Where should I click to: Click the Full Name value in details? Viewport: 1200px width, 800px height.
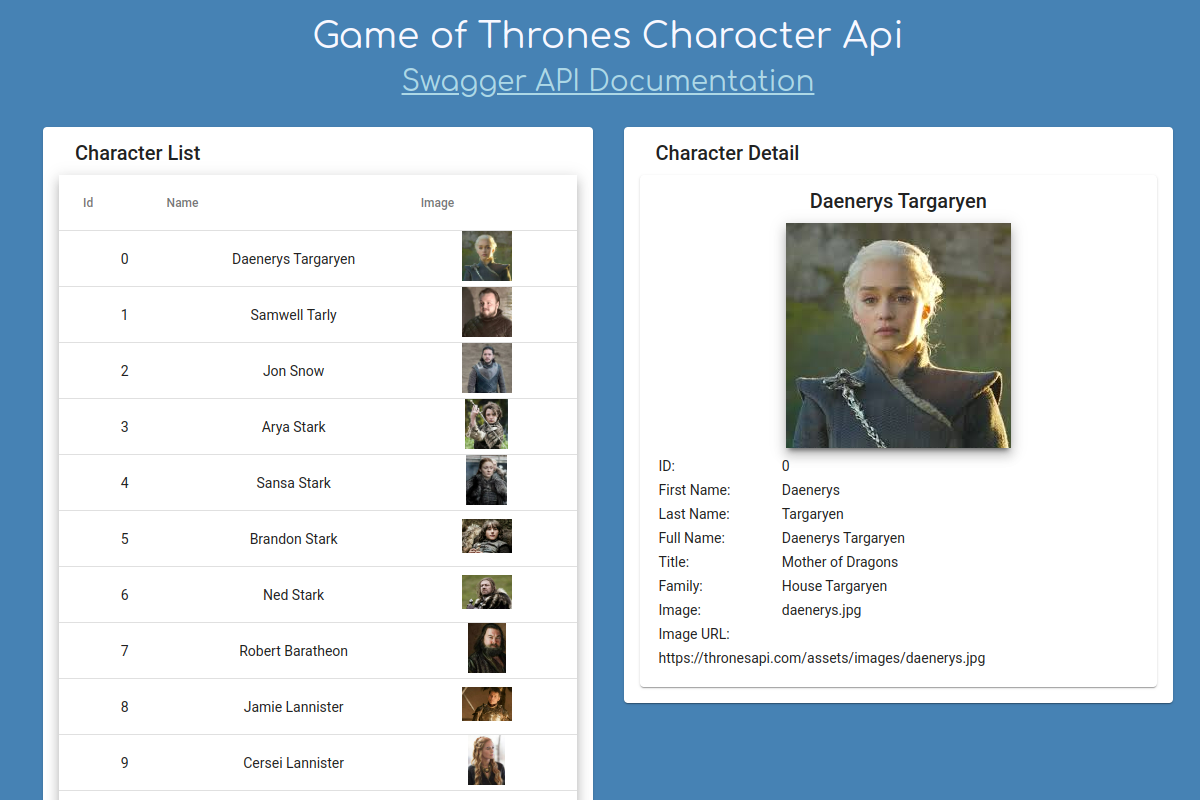(x=843, y=538)
